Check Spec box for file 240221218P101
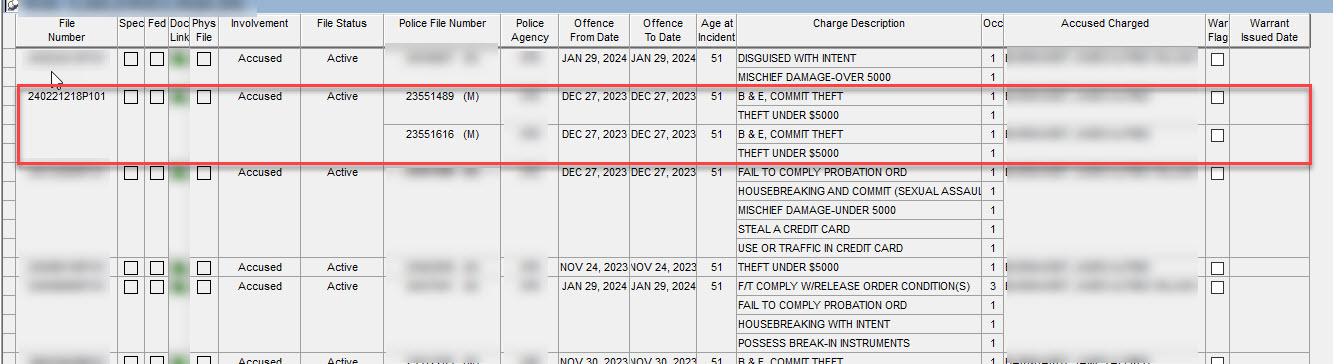 click(x=131, y=98)
